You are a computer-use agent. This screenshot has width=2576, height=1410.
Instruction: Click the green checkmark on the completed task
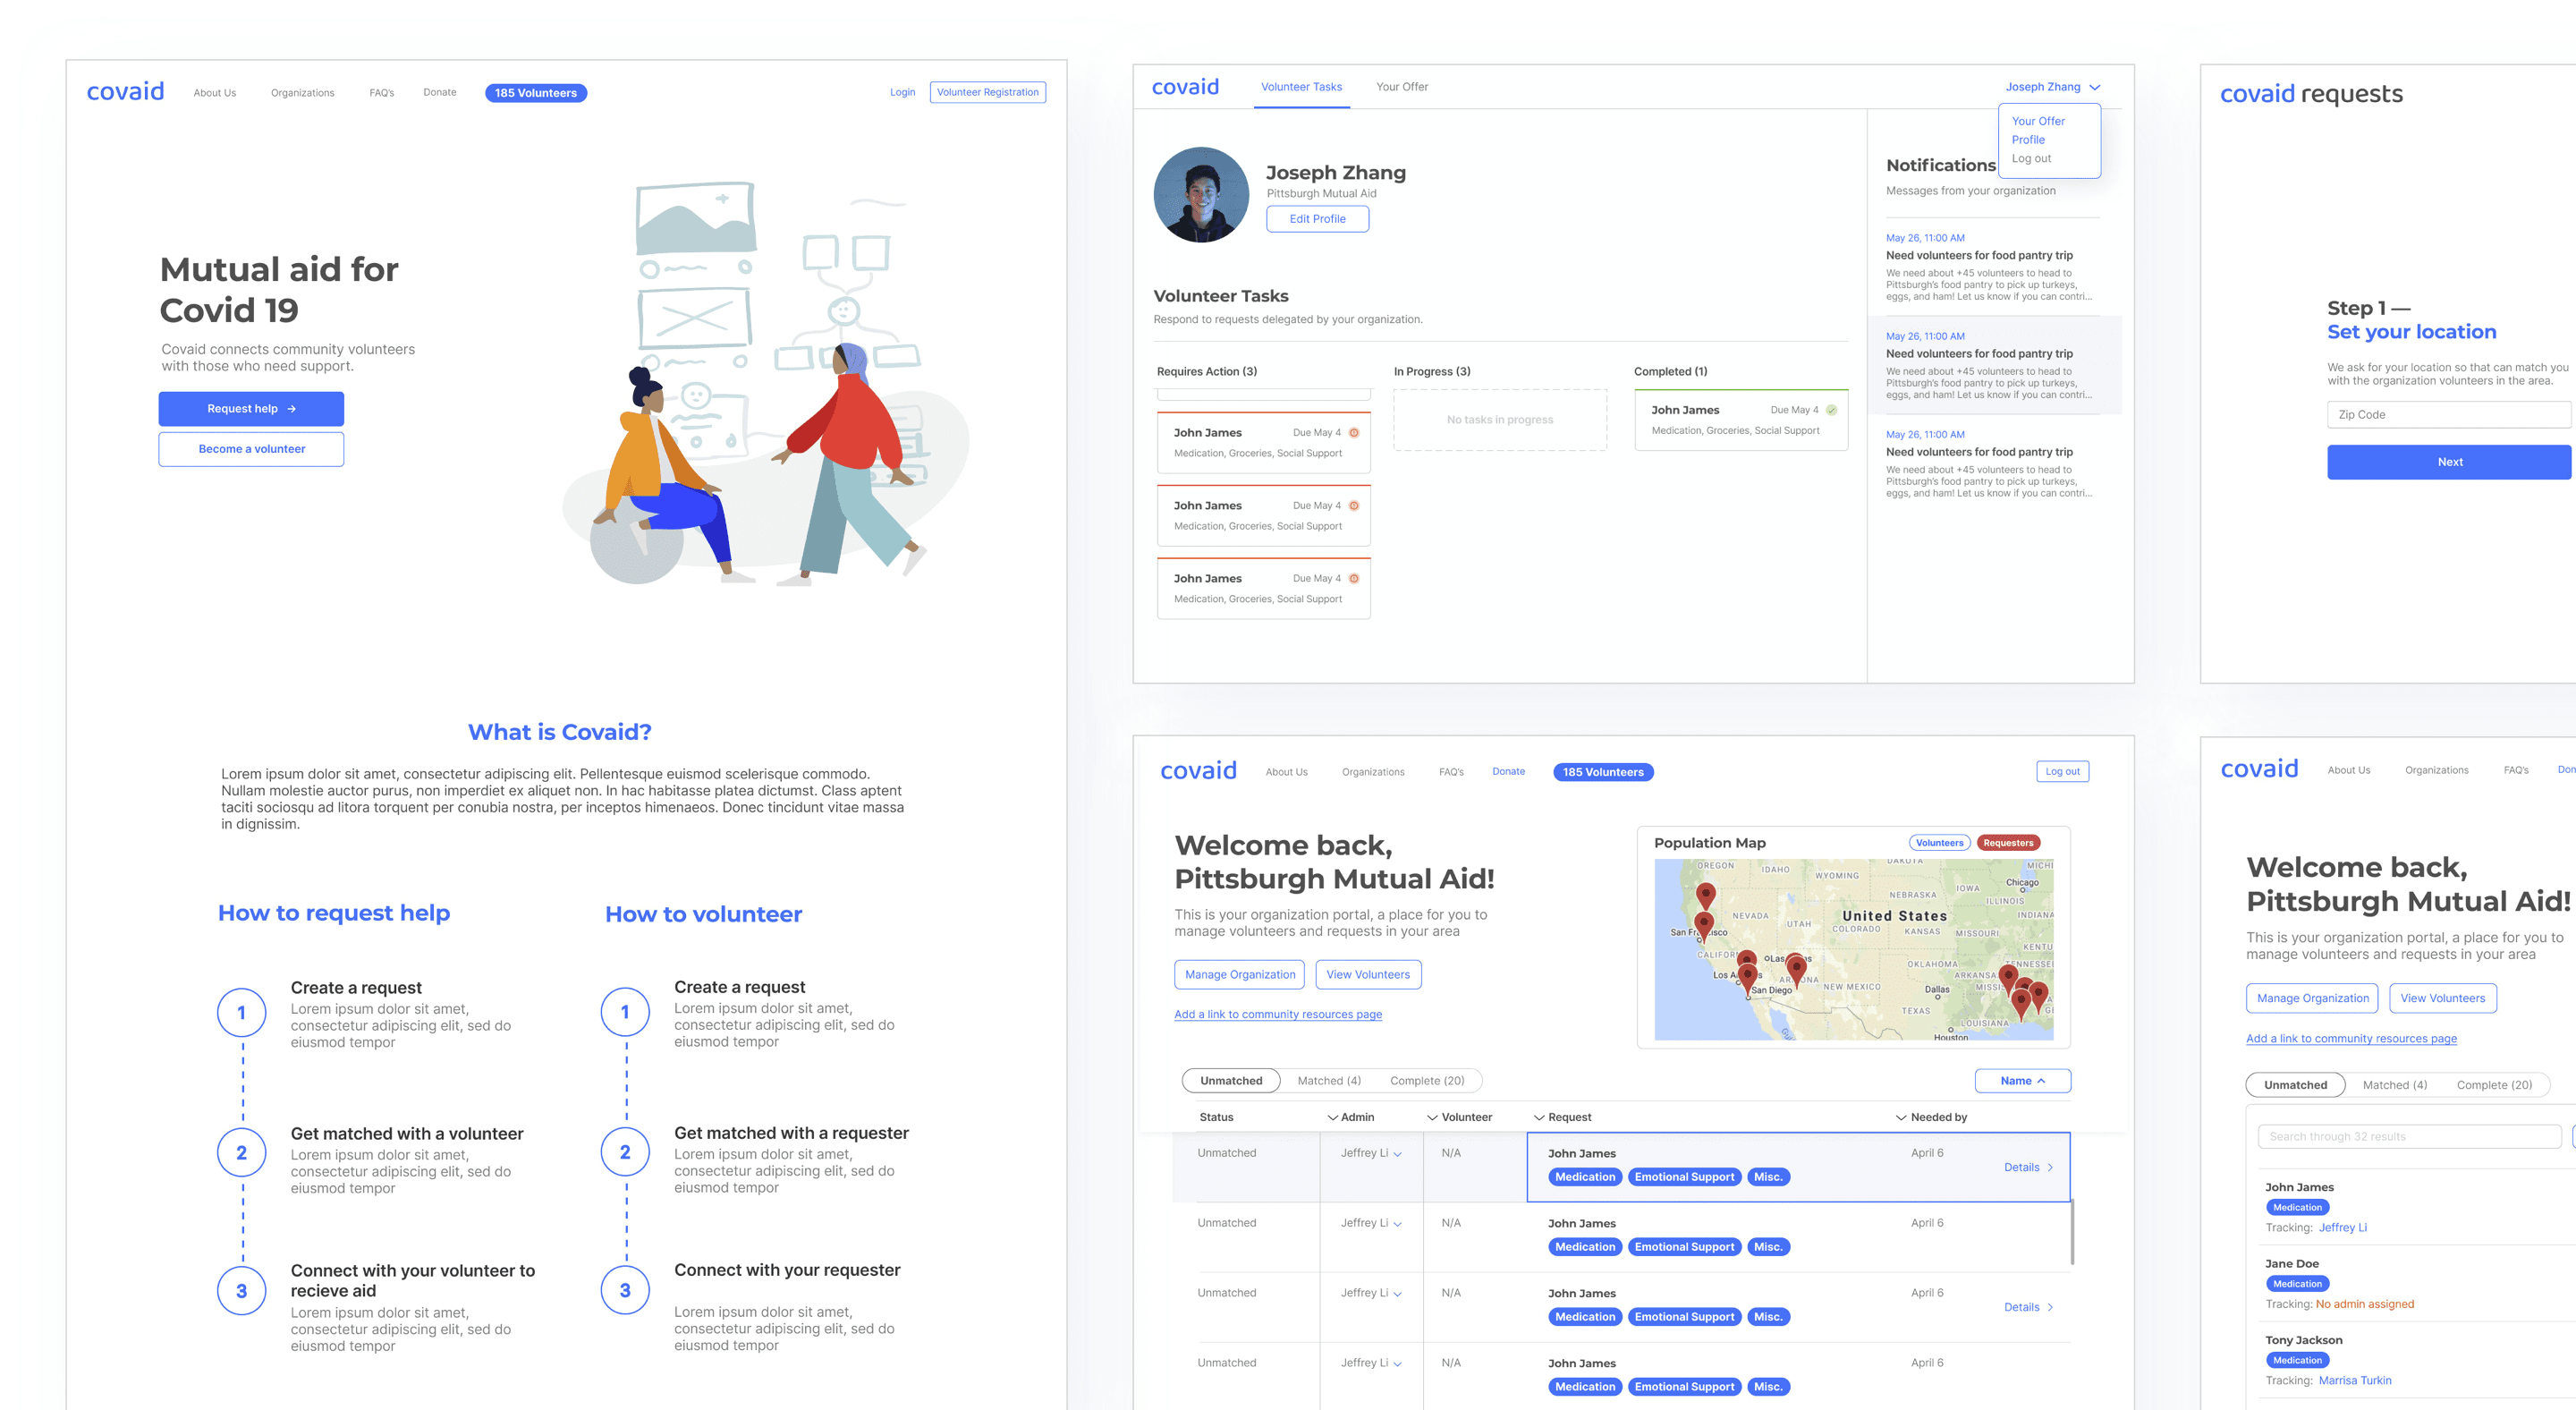tap(1831, 410)
